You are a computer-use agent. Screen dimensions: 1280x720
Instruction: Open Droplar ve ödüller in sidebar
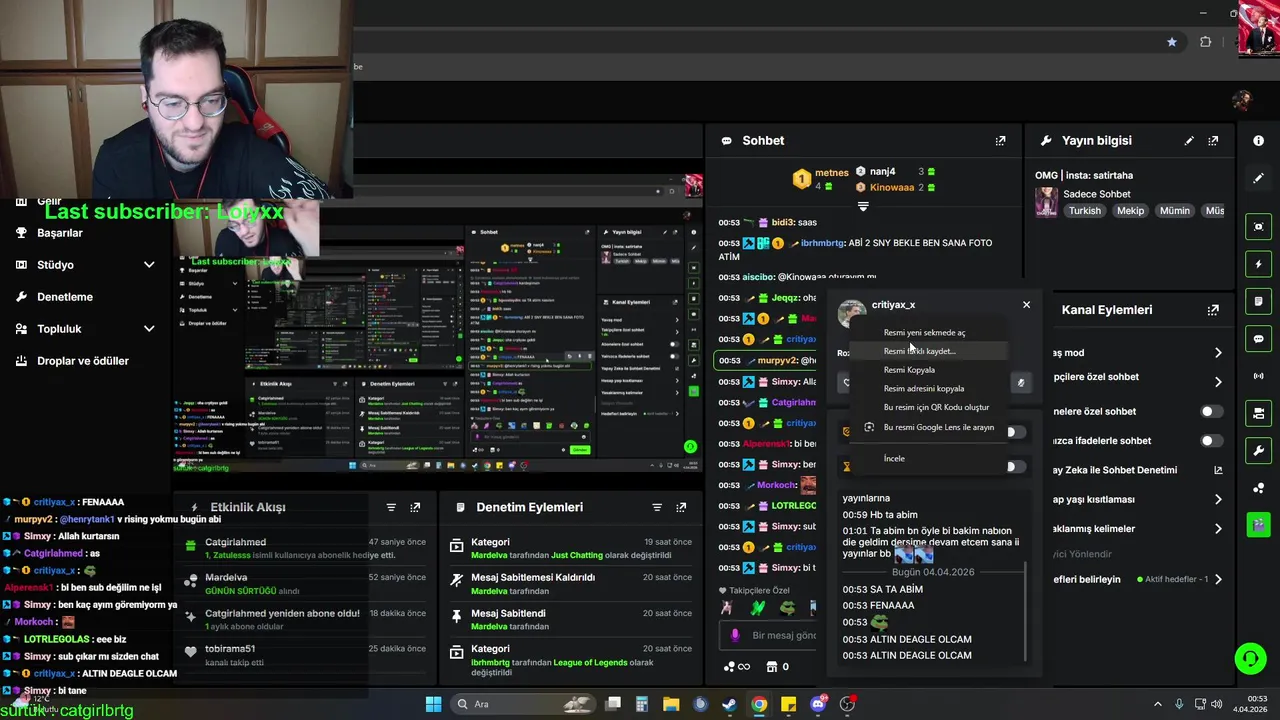(x=83, y=361)
